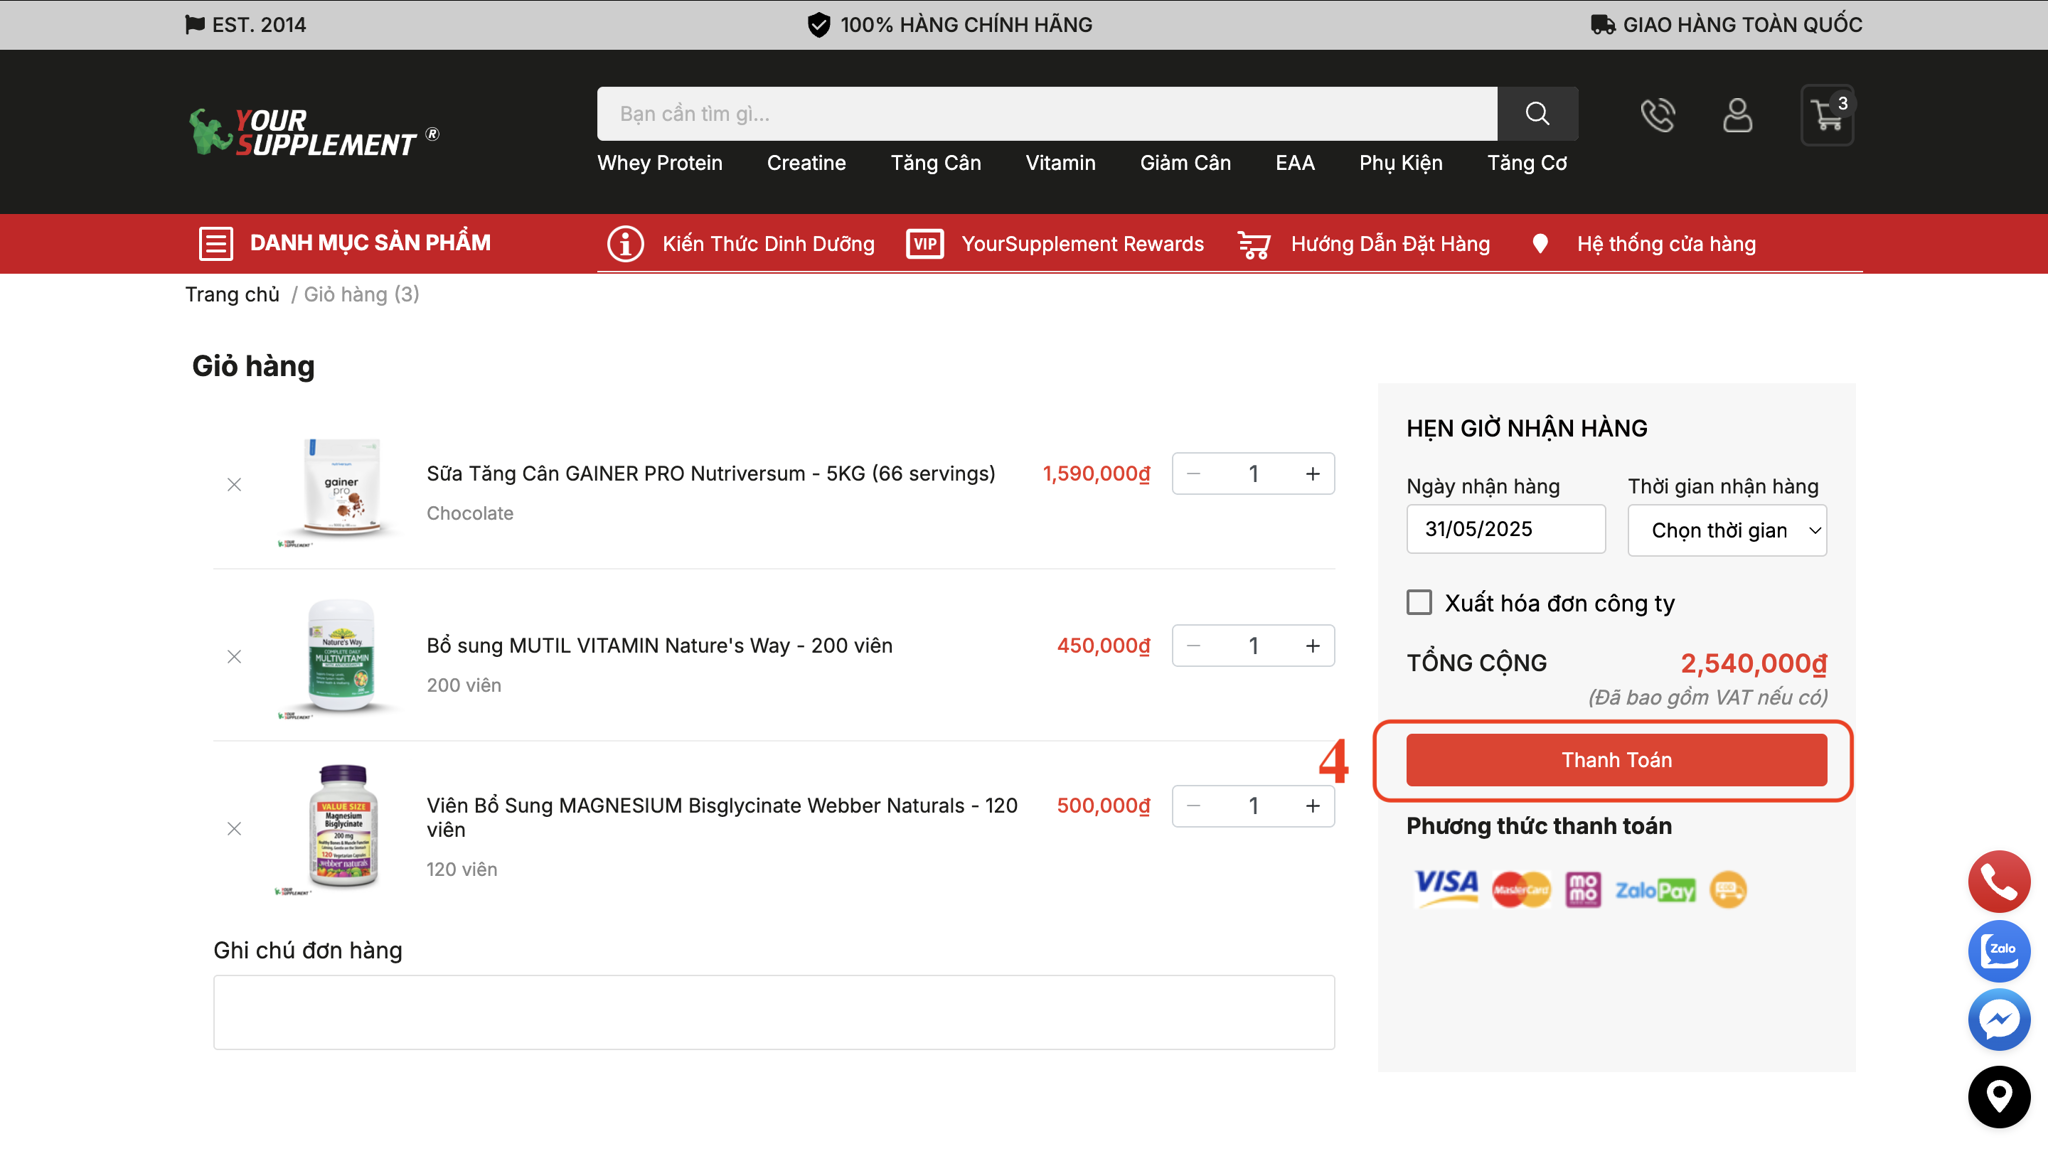
Task: Click the red phone call floating button
Action: (x=1998, y=881)
